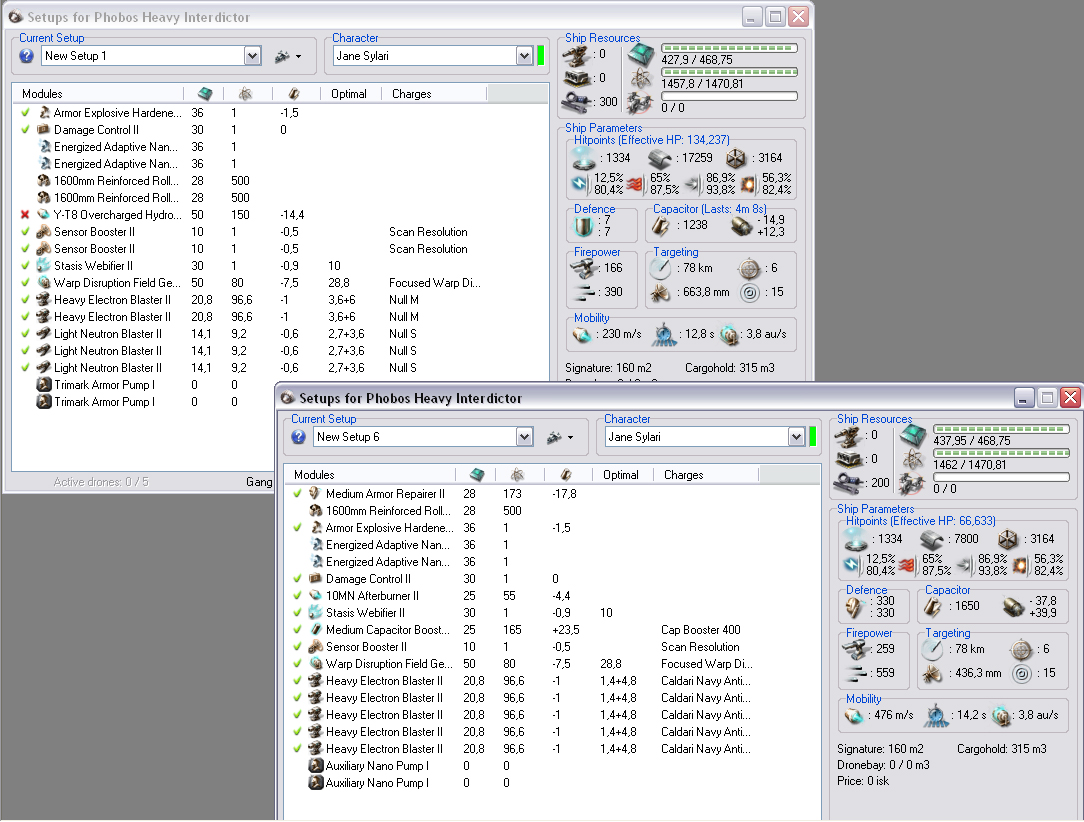Expand the ship menu arrow beside New Setup 6
1084x822 pixels.
[x=570, y=437]
